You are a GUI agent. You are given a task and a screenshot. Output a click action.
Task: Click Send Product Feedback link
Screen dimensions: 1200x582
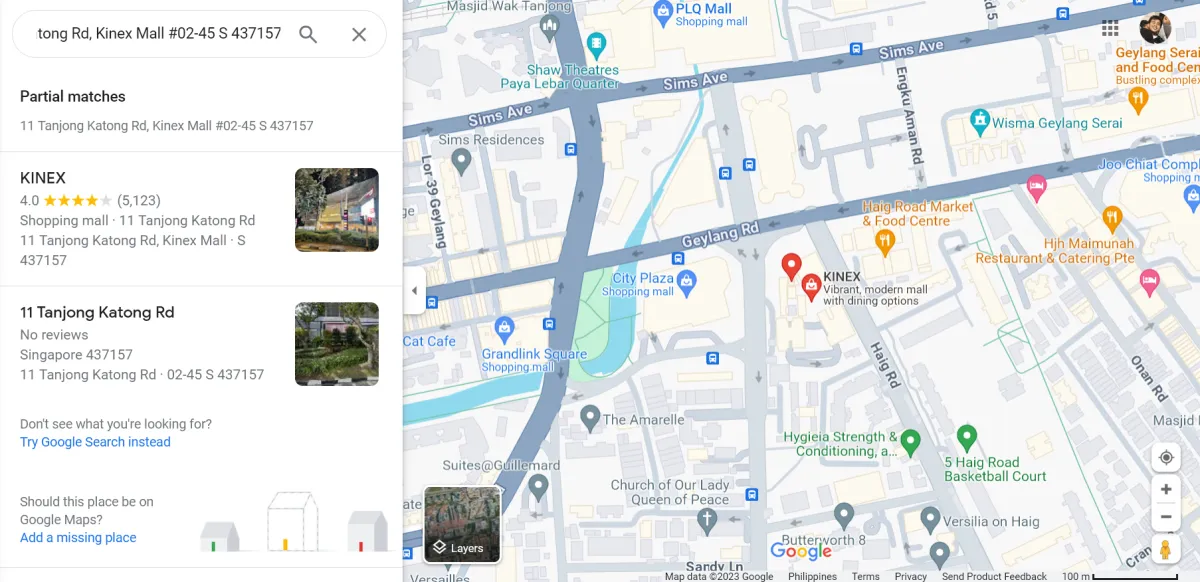click(994, 576)
